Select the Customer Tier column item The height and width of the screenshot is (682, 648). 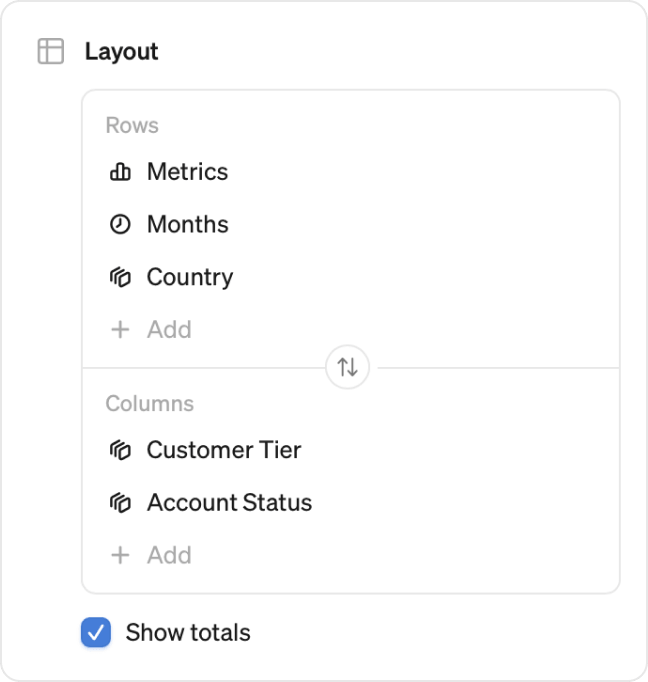pyautogui.click(x=351, y=450)
